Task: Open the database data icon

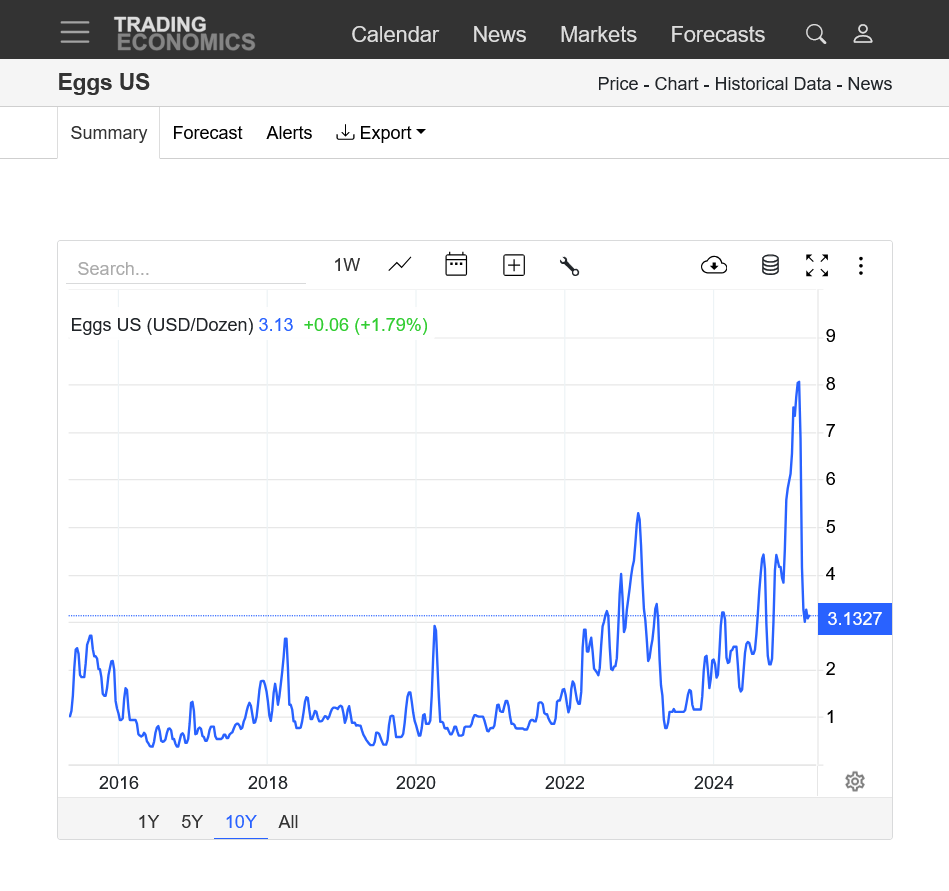Action: [x=770, y=265]
